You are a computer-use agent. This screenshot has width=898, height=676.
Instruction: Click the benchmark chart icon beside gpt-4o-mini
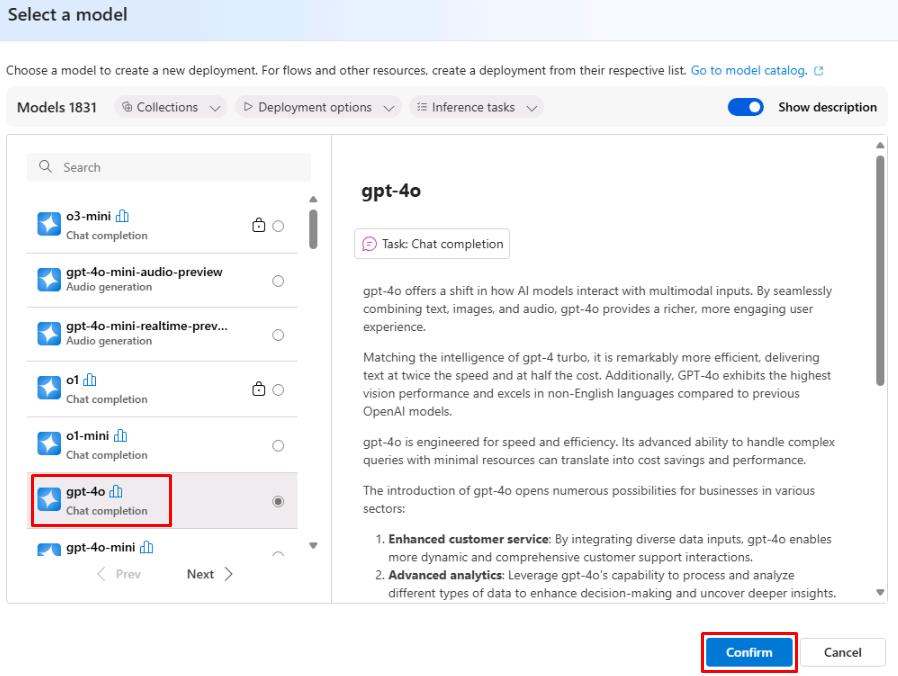pos(147,547)
